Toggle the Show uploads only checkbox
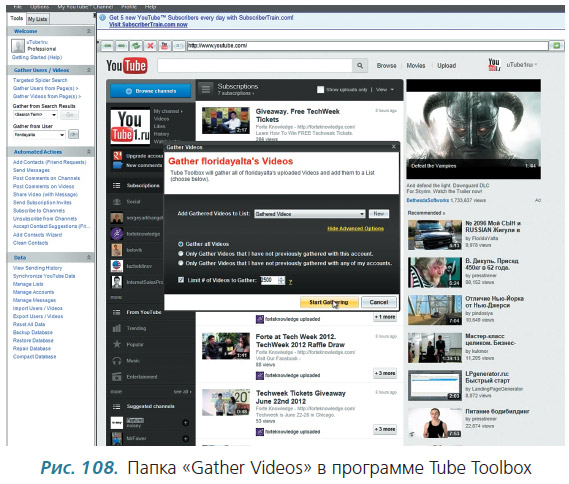 pos(320,89)
